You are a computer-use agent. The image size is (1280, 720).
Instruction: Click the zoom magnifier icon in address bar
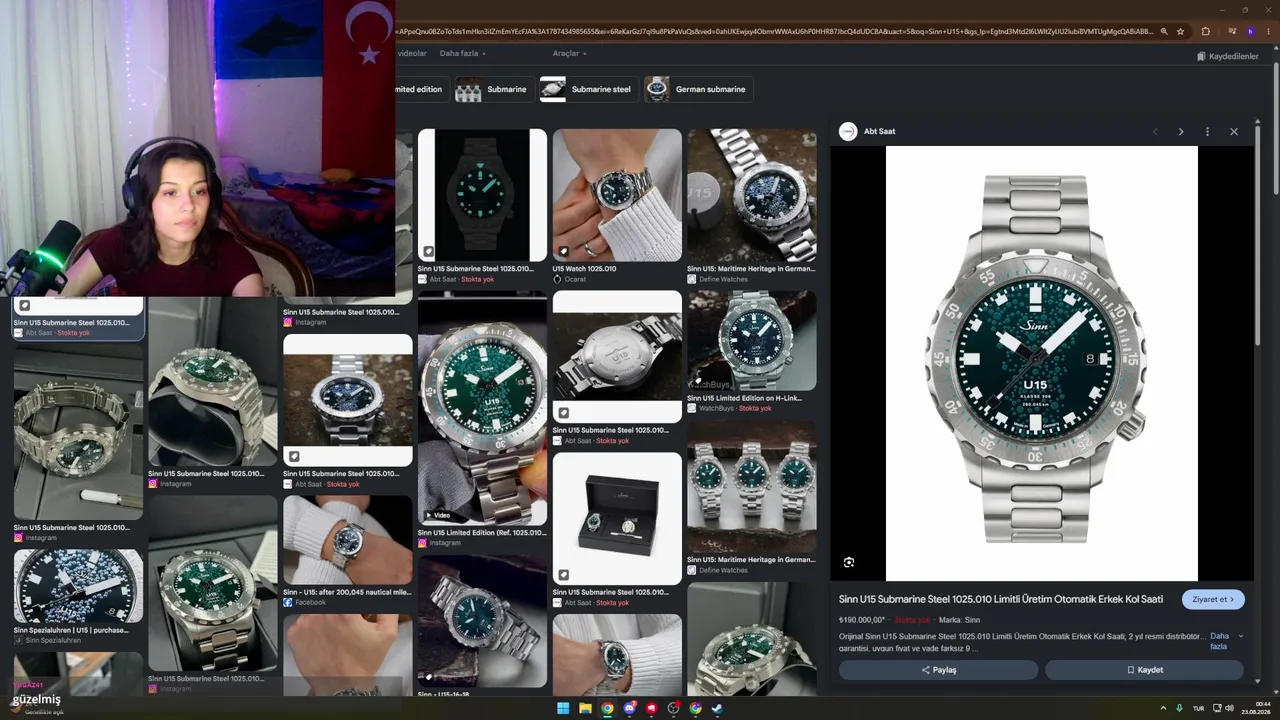tap(1164, 32)
